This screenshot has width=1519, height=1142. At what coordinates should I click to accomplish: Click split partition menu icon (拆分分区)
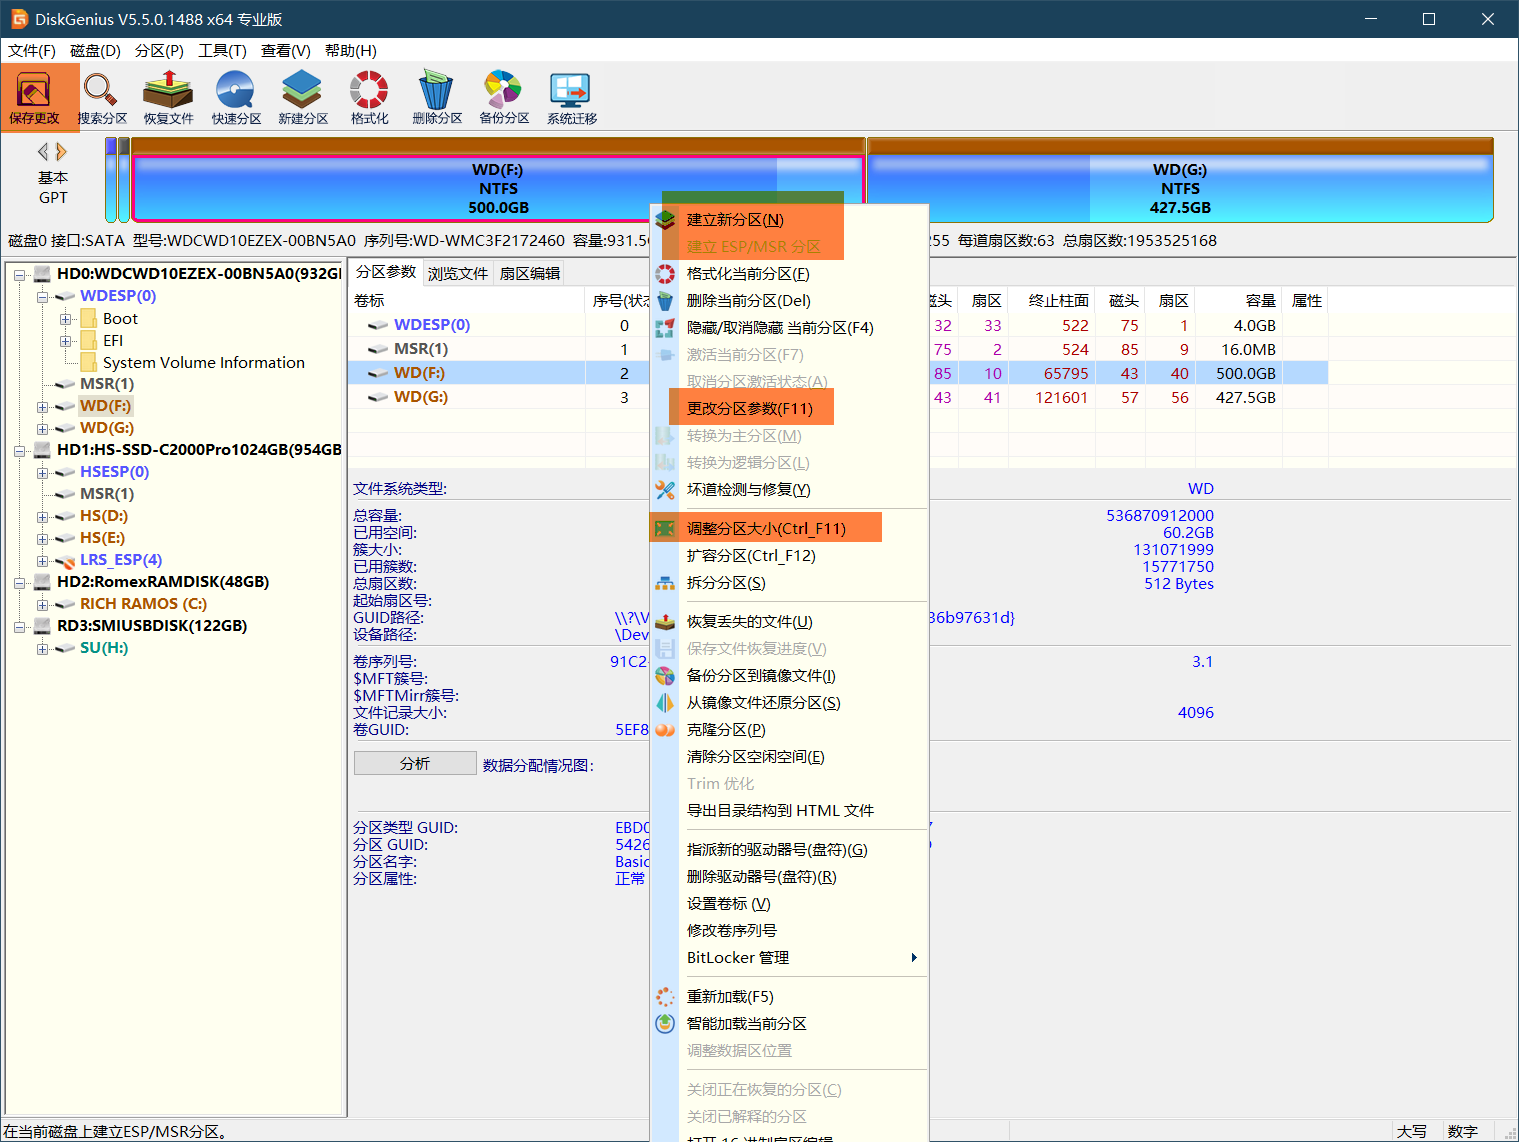coord(665,583)
